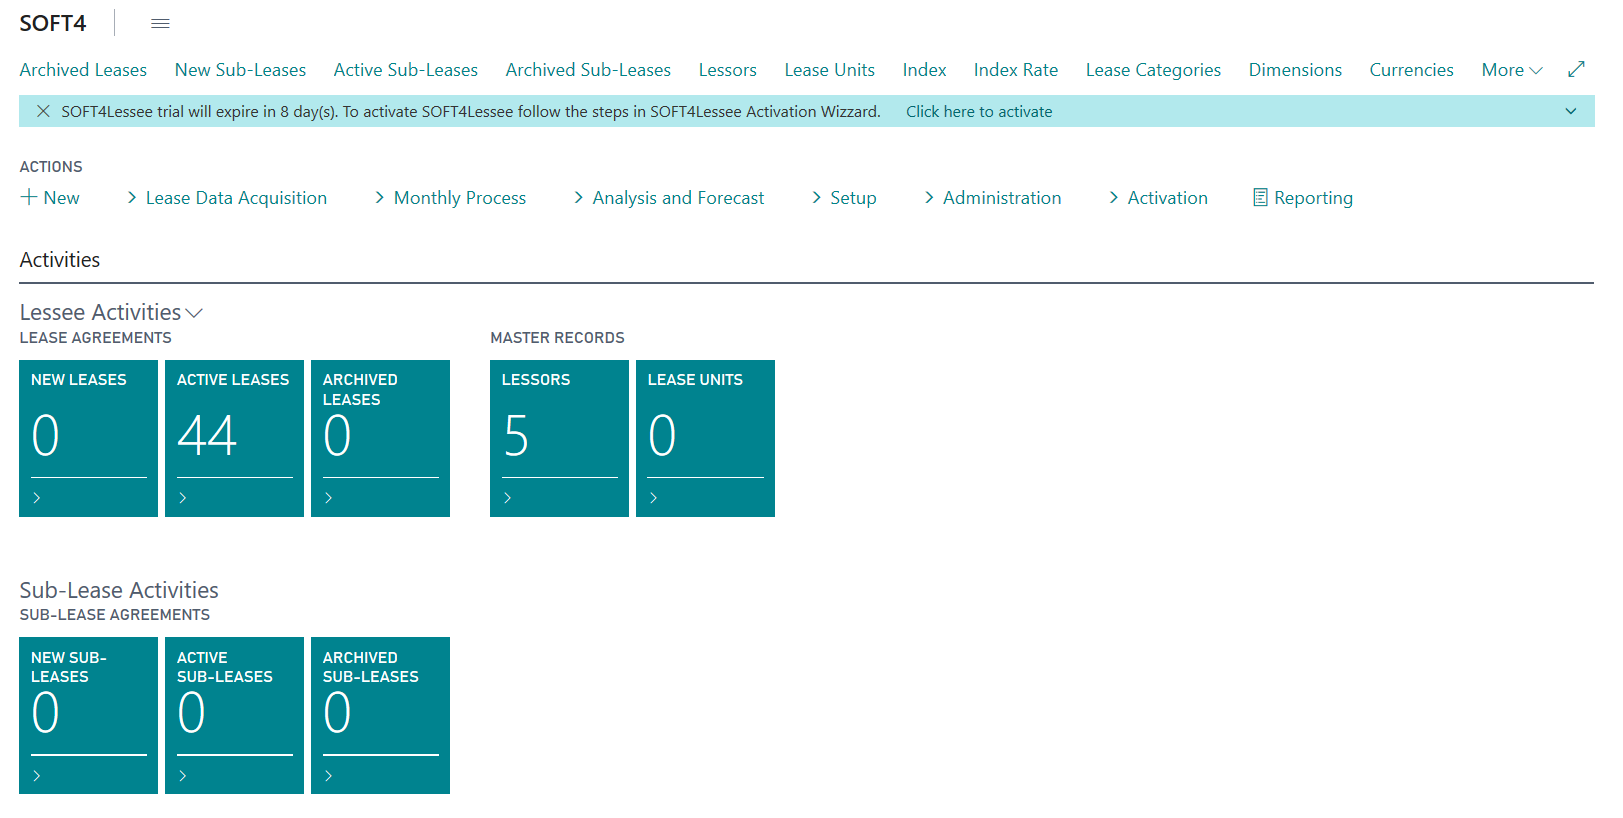Open the Index Rate navigation item

pos(1016,70)
